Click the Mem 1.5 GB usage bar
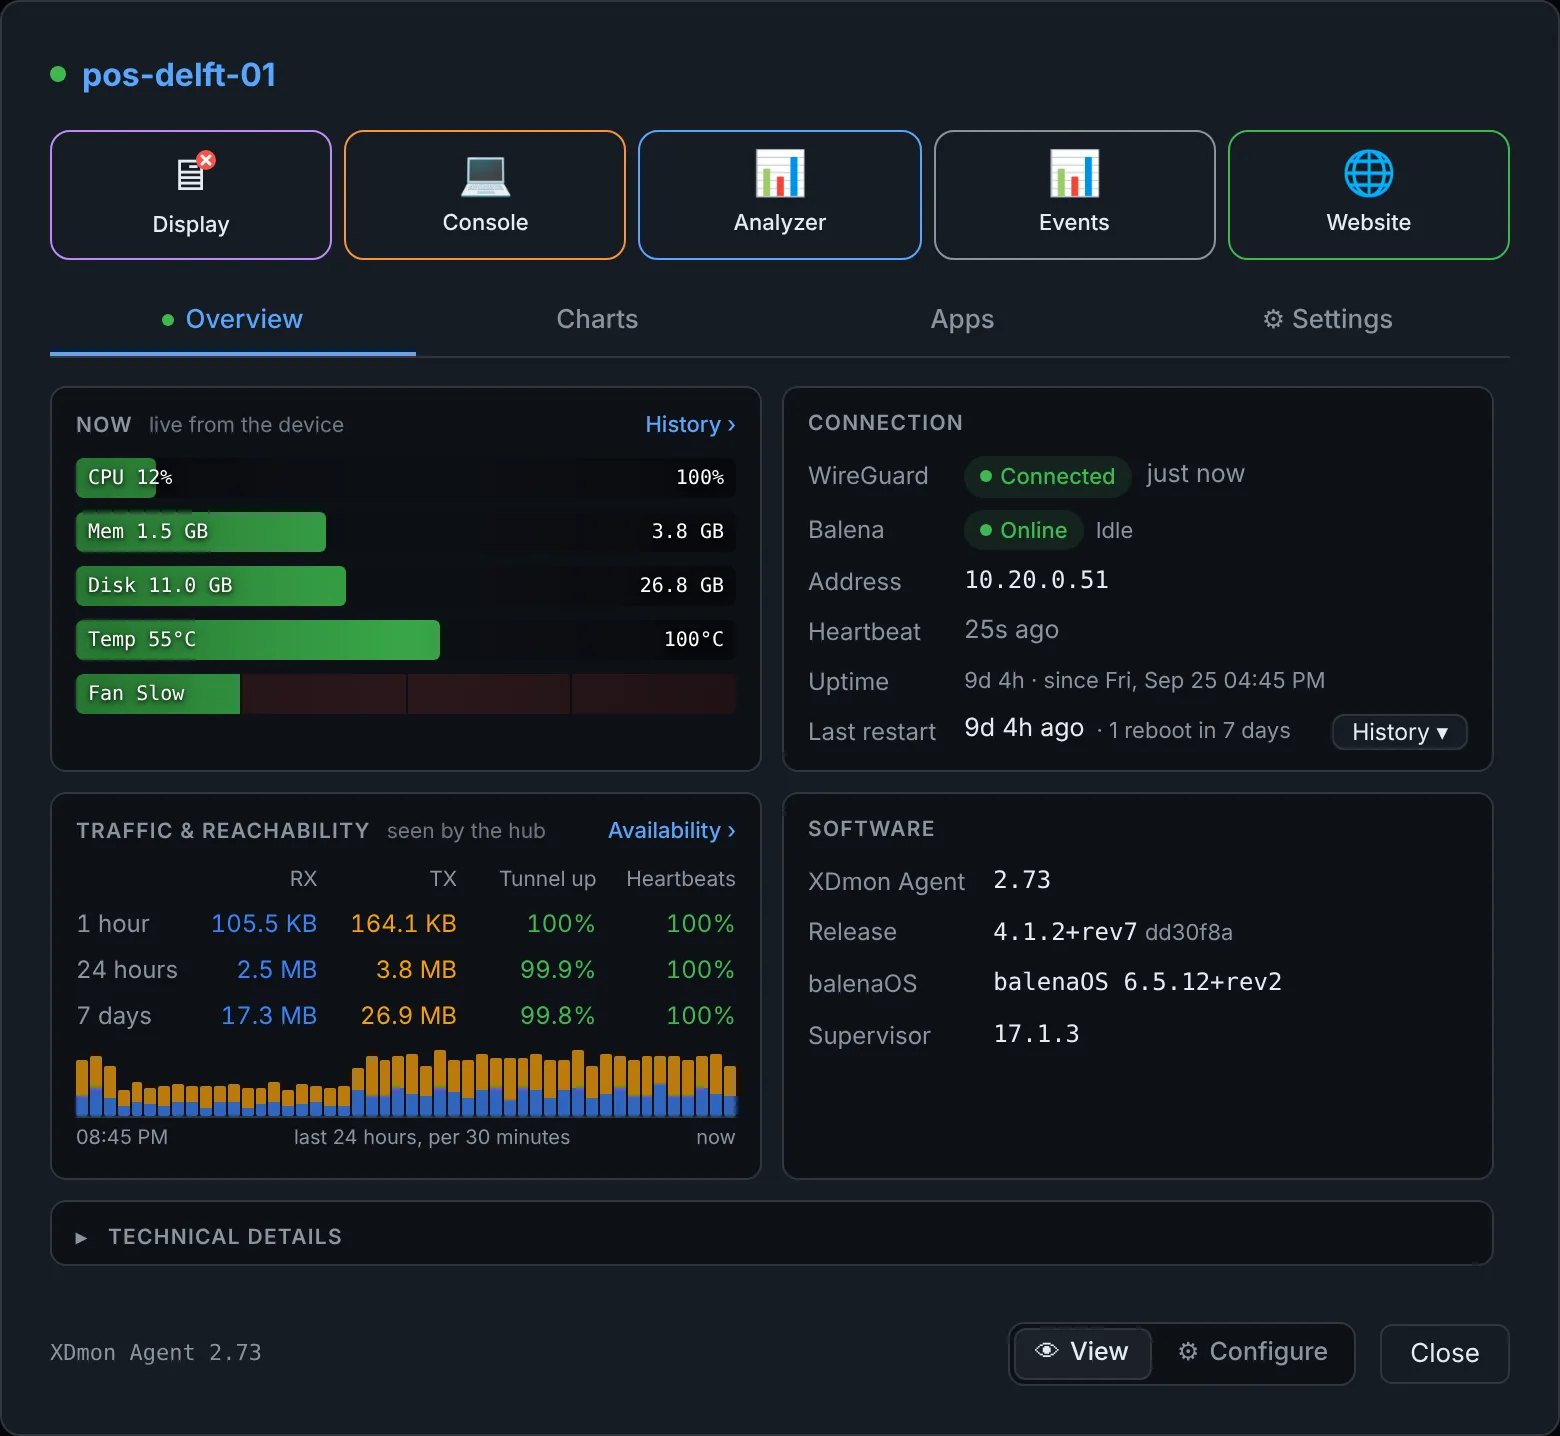 (406, 532)
